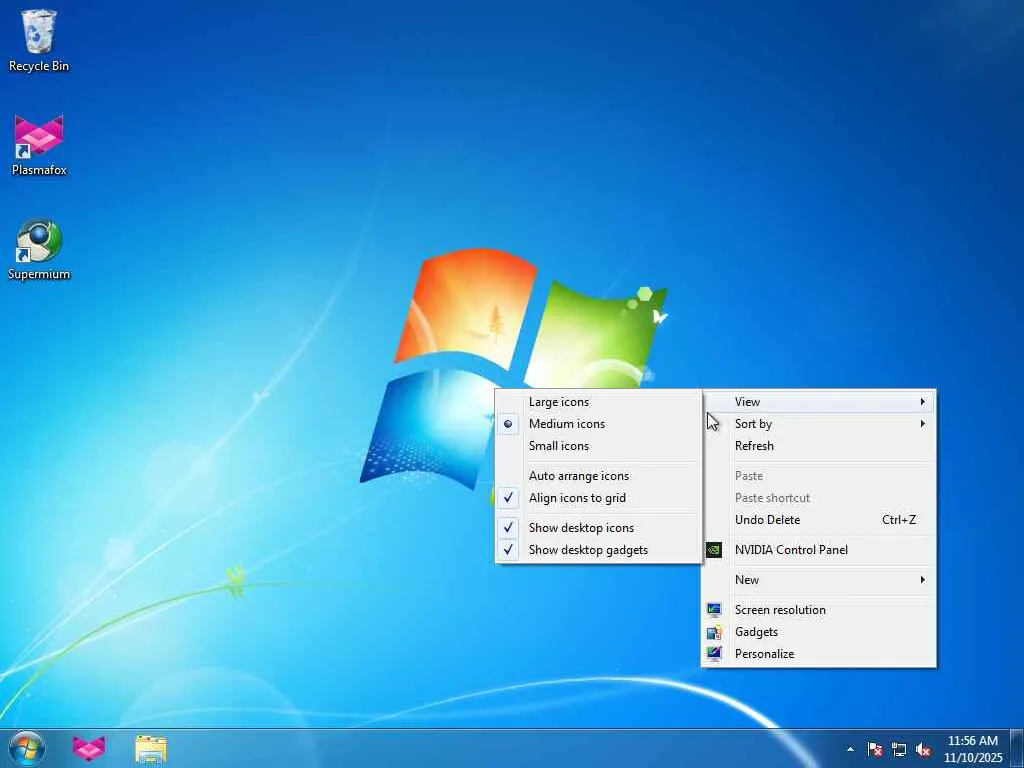Toggle Show desktop gadgets
The image size is (1024, 768).
click(x=598, y=550)
